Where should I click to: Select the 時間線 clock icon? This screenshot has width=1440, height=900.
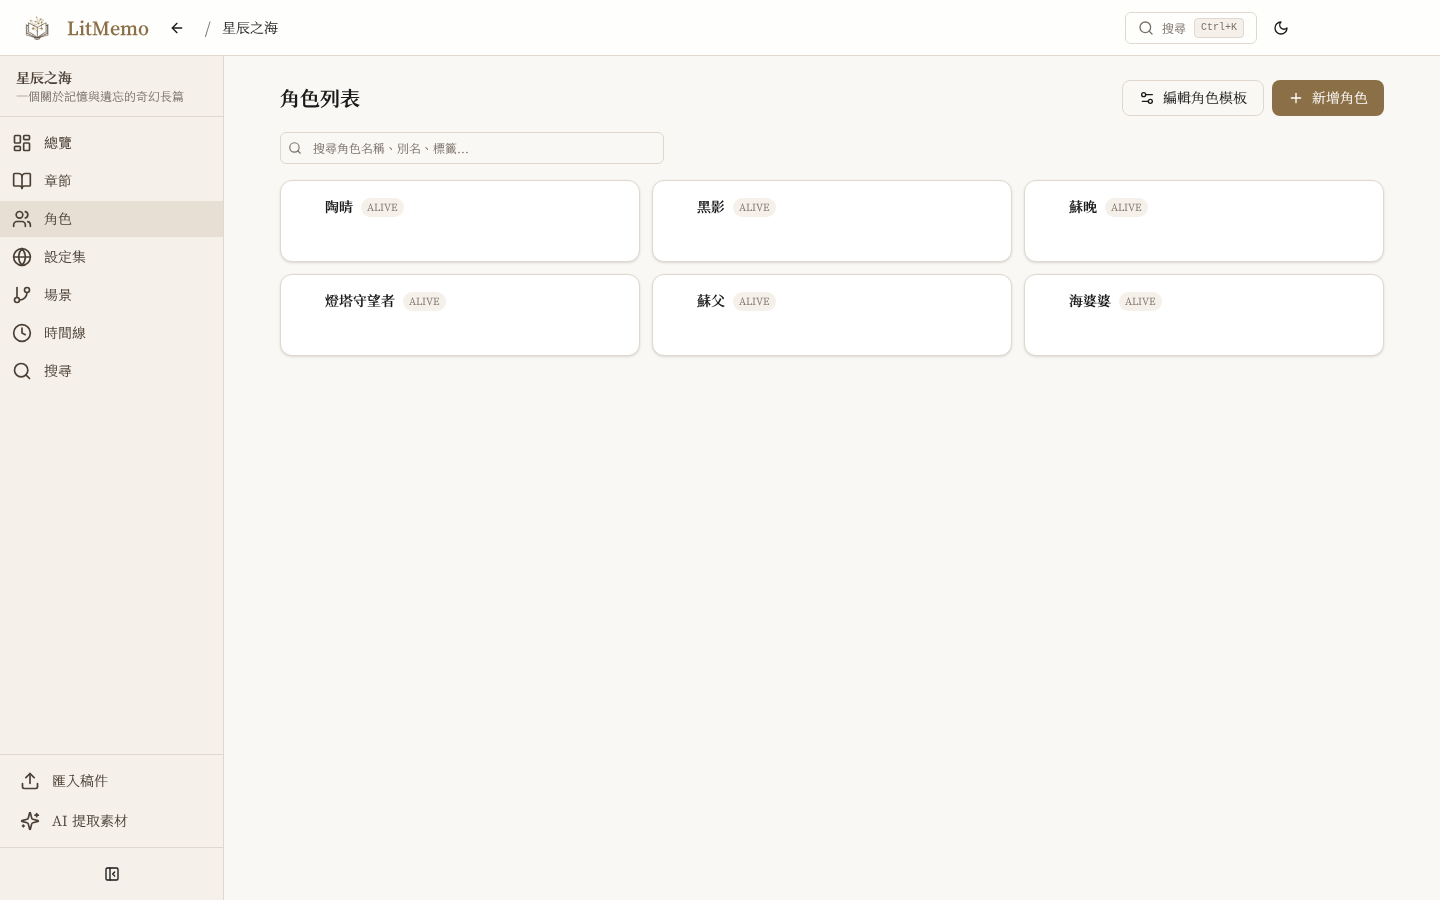coord(22,333)
